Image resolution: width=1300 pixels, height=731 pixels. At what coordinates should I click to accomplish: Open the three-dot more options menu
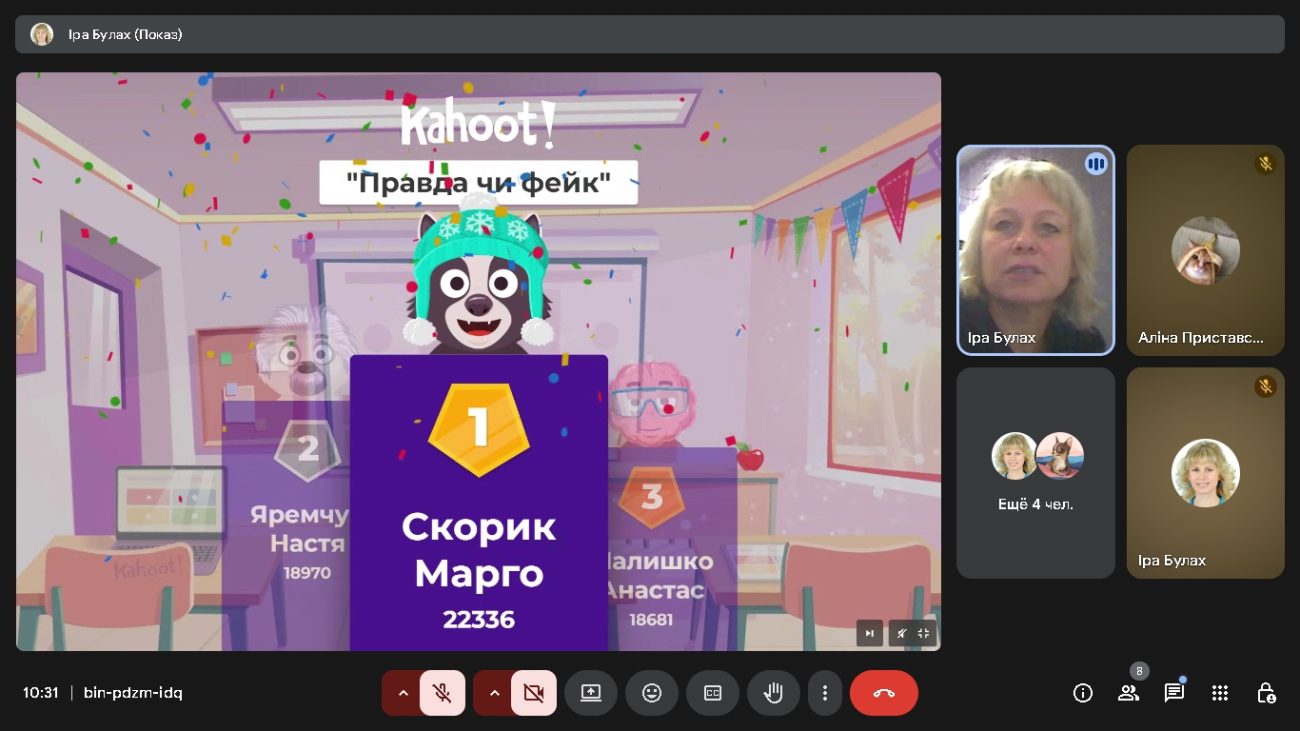point(825,693)
